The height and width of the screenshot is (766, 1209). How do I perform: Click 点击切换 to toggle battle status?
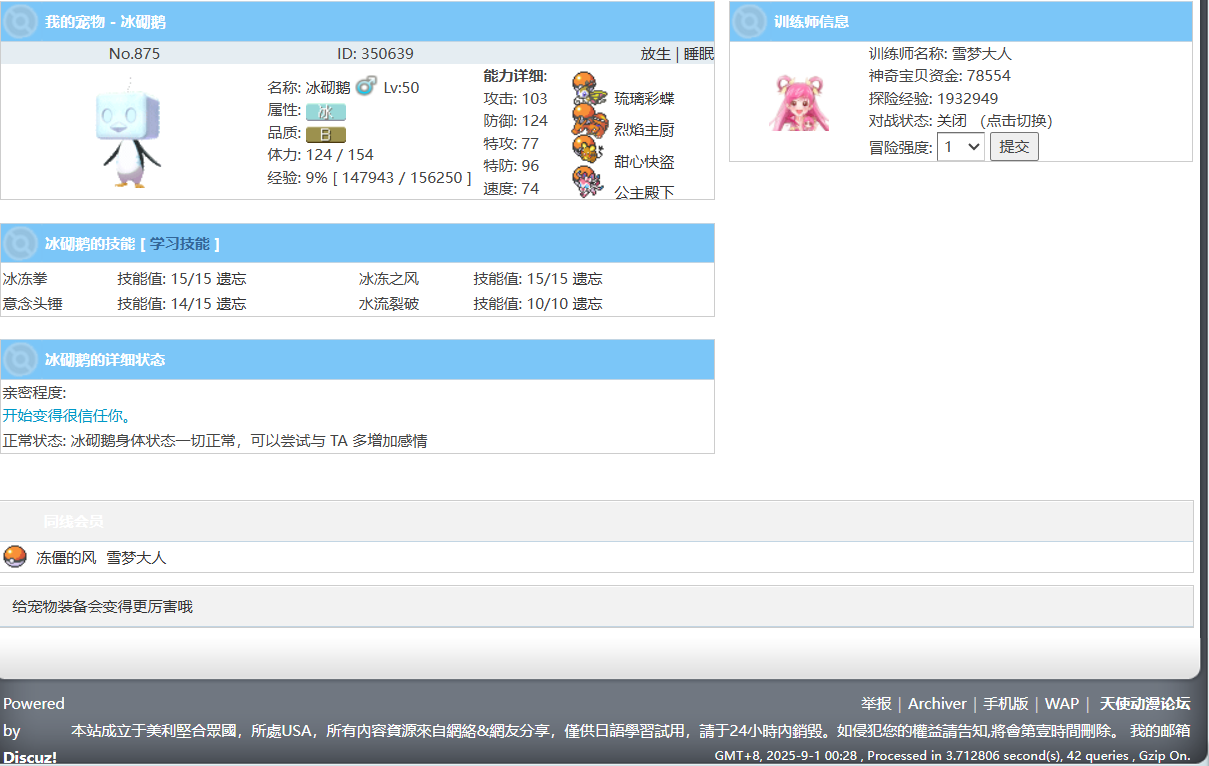(1017, 121)
